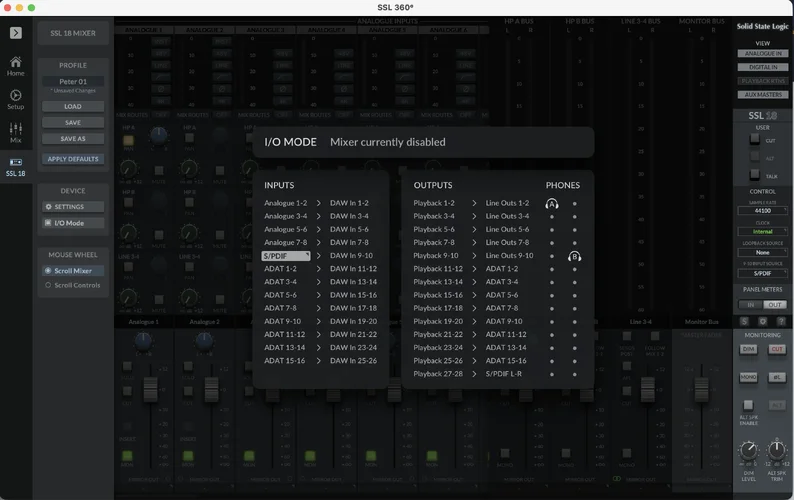Click the headphones A icon for Playback 1-2

point(552,204)
